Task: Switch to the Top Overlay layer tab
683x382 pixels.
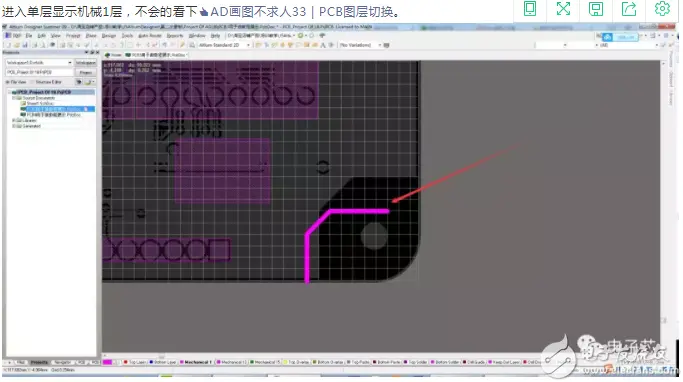Action: click(297, 362)
